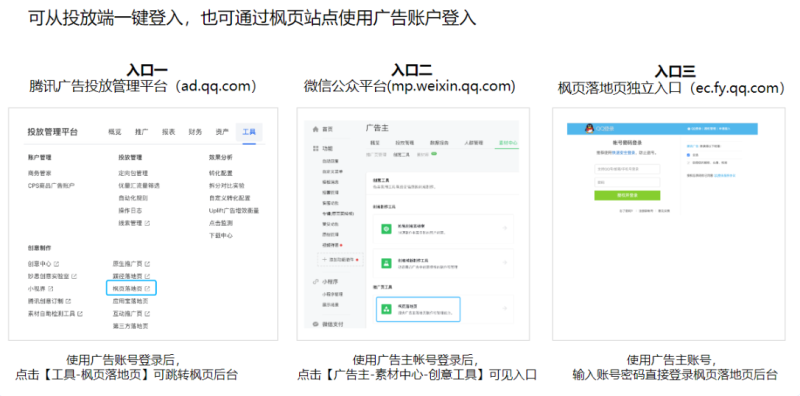Click 小程序 link icon in WeChat sidebar
Viewport: 800px width, 396px height.
(315, 282)
